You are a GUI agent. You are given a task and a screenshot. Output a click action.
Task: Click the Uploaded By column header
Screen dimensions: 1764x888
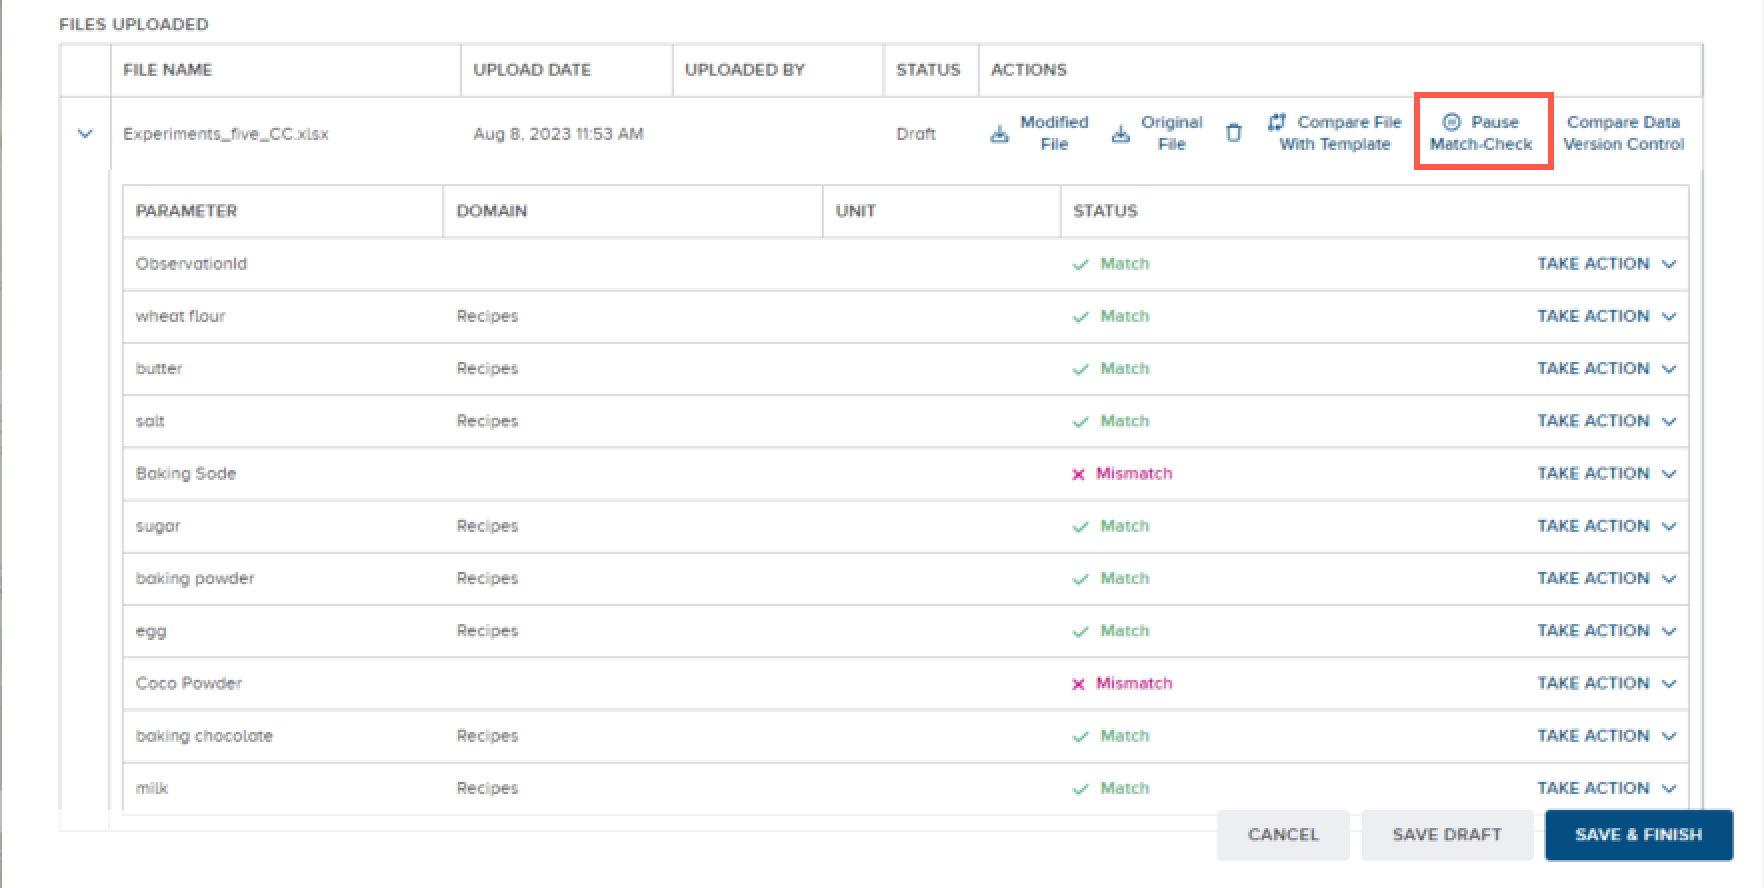[745, 70]
